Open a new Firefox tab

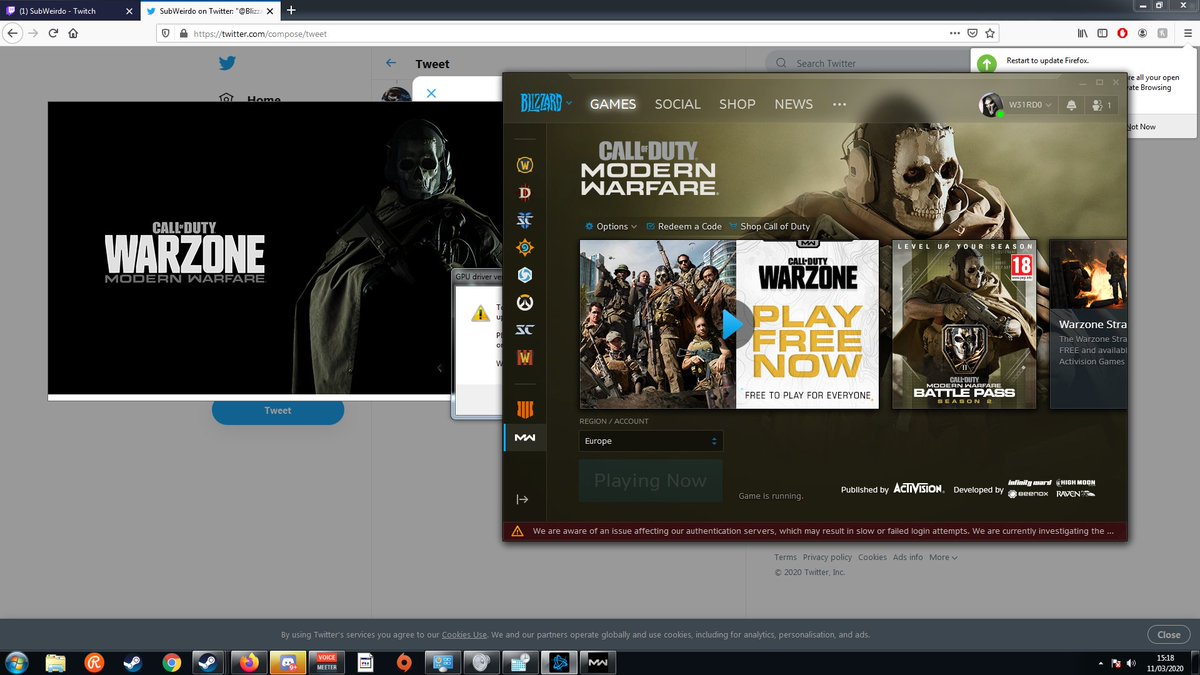point(291,10)
